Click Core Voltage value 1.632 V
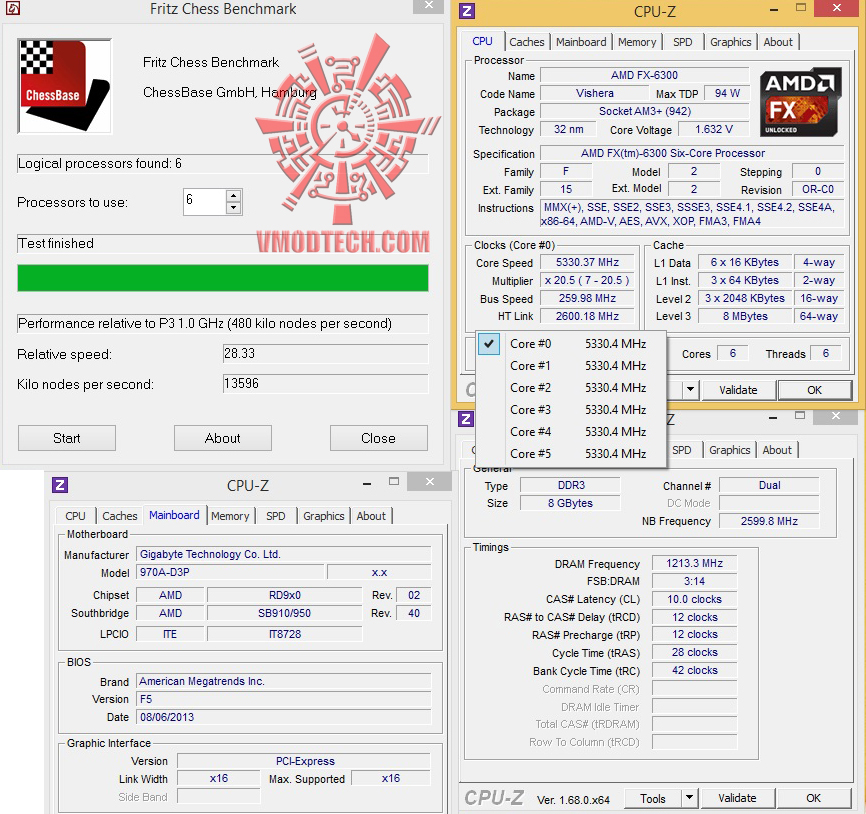Screen dimensions: 866x814 pyautogui.click(x=714, y=129)
